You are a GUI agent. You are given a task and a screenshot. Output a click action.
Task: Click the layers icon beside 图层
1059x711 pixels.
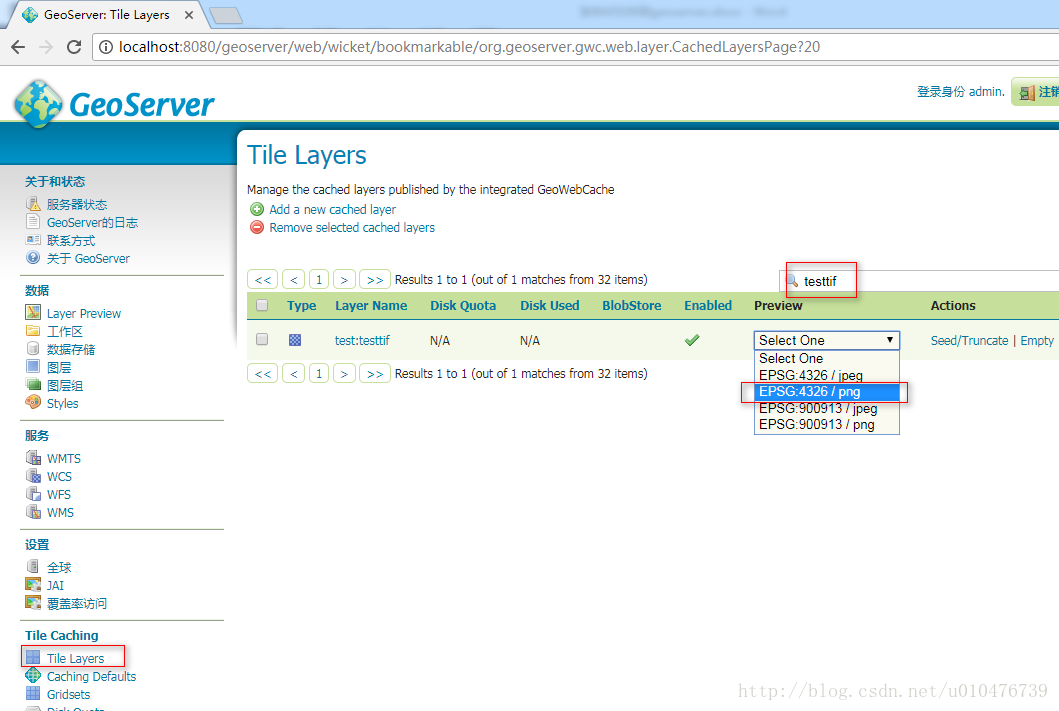click(33, 366)
